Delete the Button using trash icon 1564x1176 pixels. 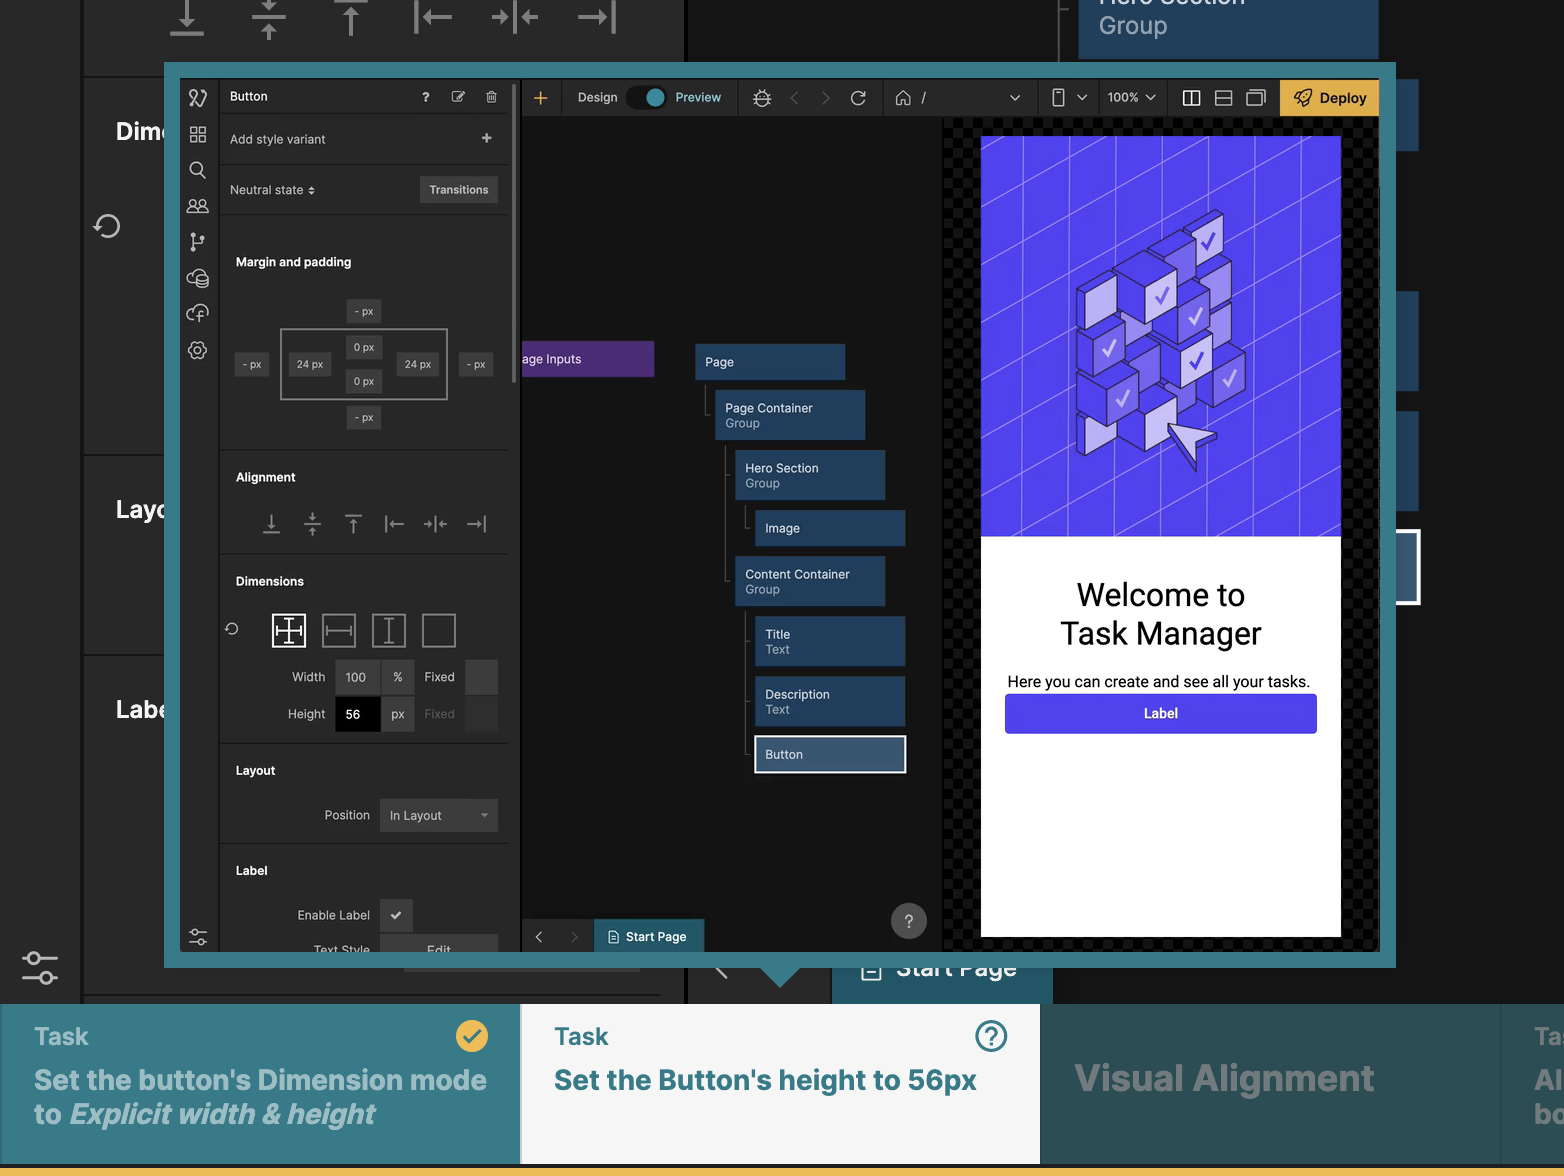(491, 97)
